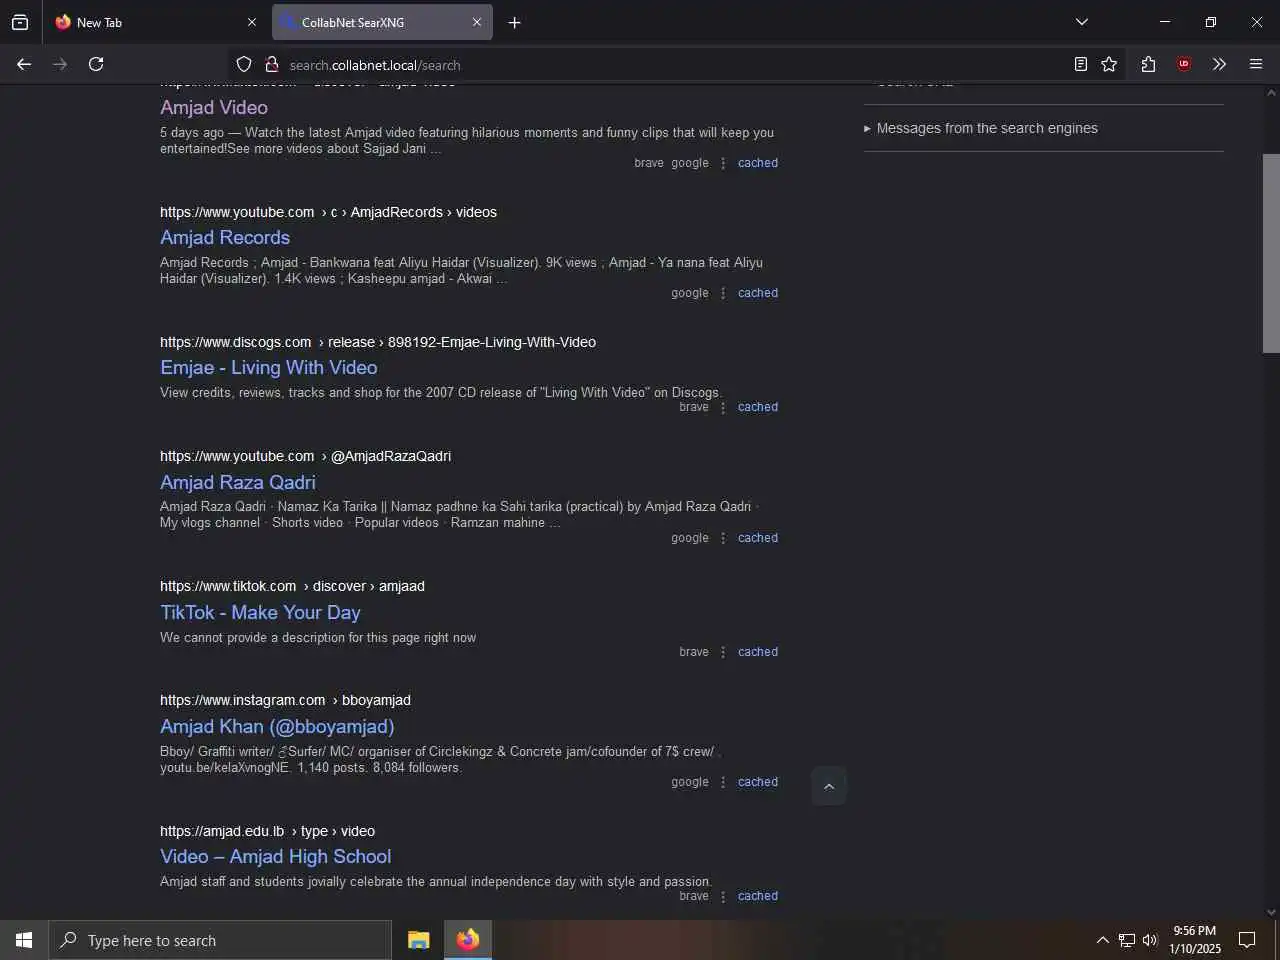
Task: Open Amjad Khan (@bboyamjad) result
Action: pyautogui.click(x=277, y=726)
